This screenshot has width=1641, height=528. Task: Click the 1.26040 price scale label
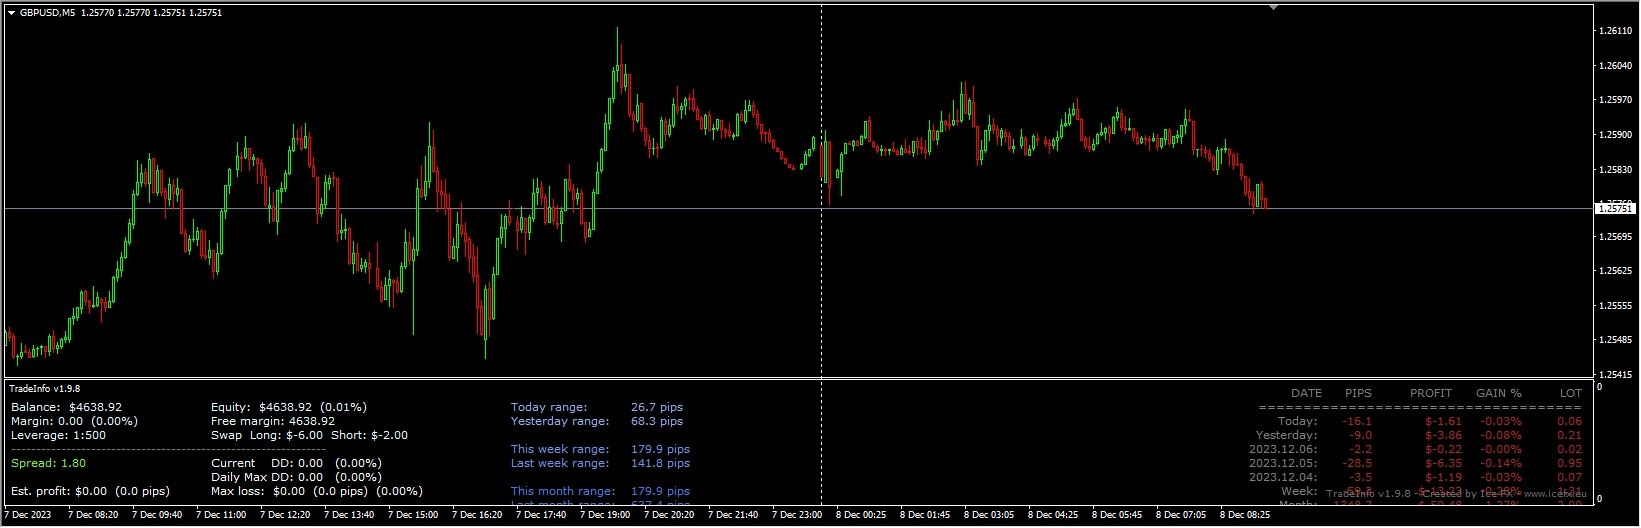point(1615,66)
